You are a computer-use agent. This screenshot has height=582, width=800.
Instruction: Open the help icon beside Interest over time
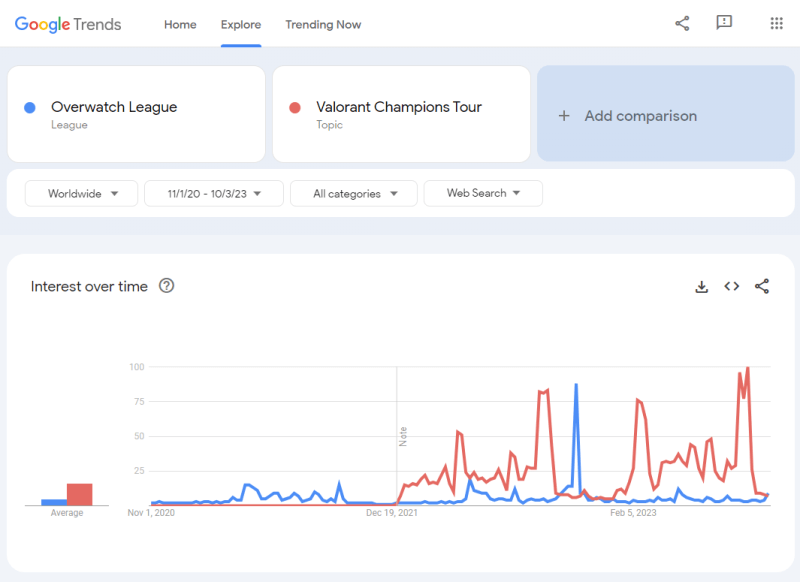[166, 286]
